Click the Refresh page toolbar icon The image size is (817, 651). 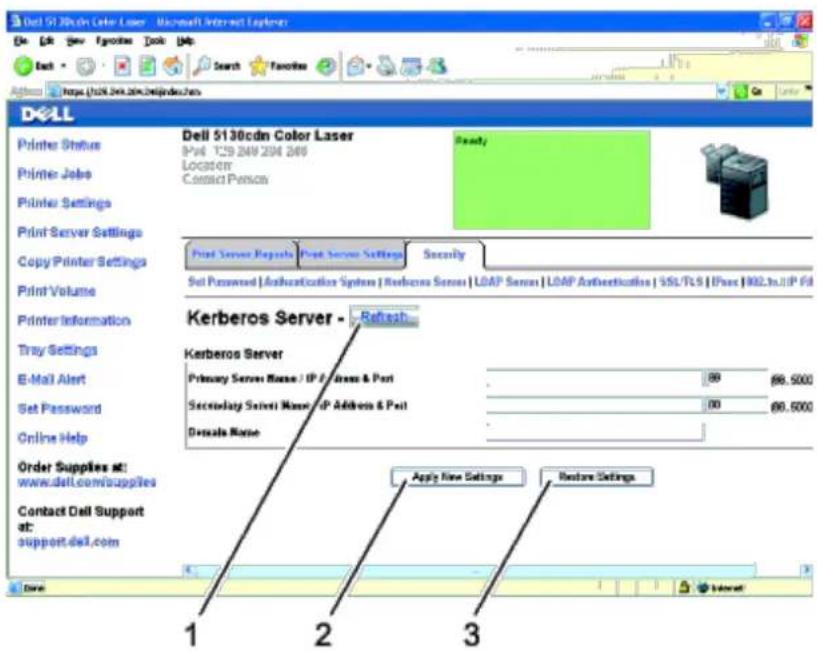click(x=147, y=66)
